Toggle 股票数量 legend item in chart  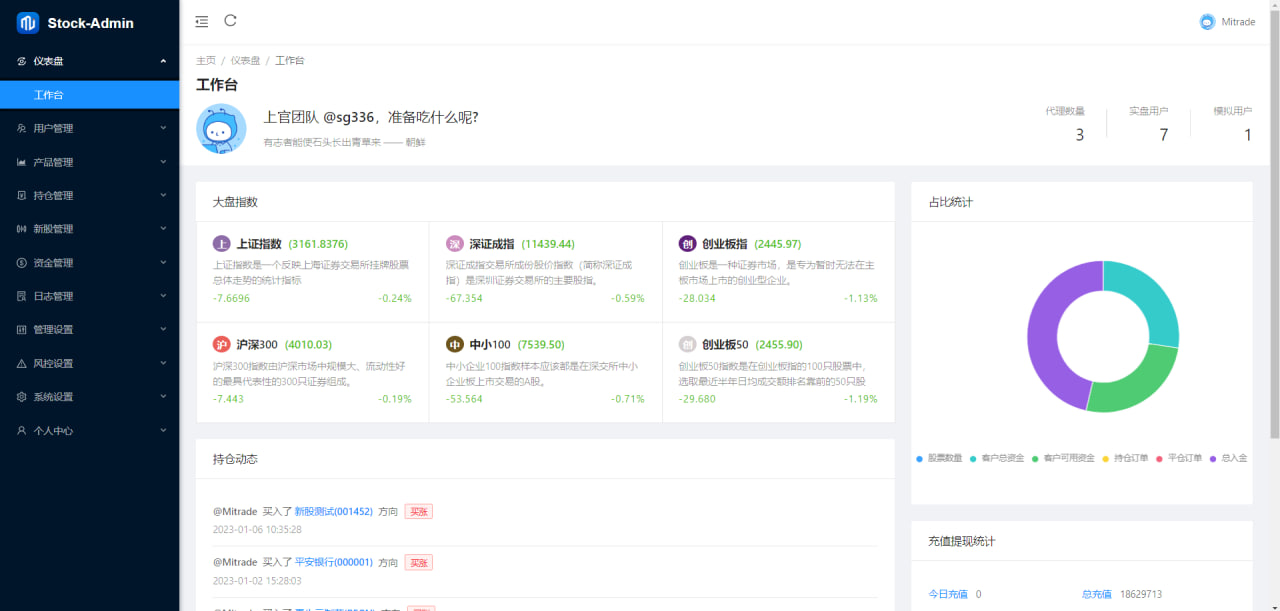(939, 458)
